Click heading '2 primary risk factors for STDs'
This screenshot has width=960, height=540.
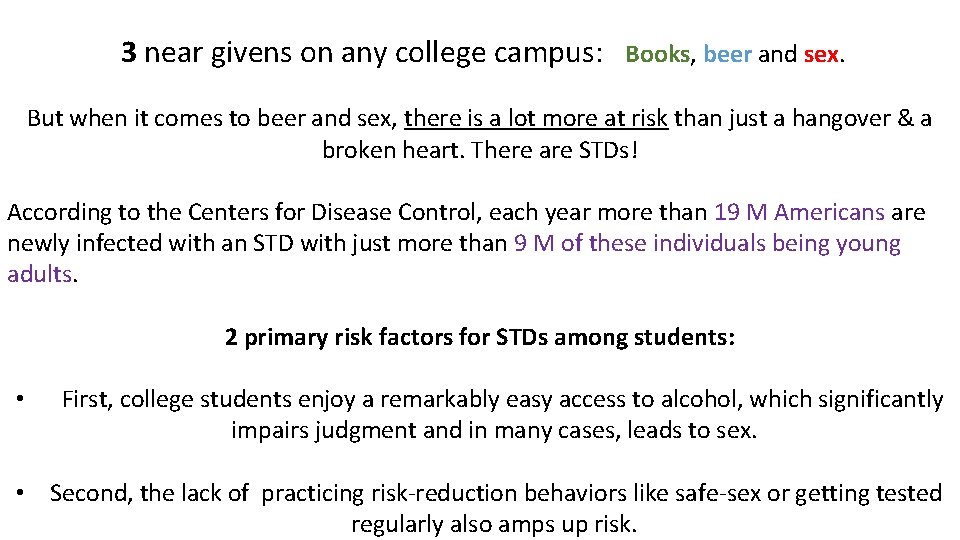click(x=386, y=337)
